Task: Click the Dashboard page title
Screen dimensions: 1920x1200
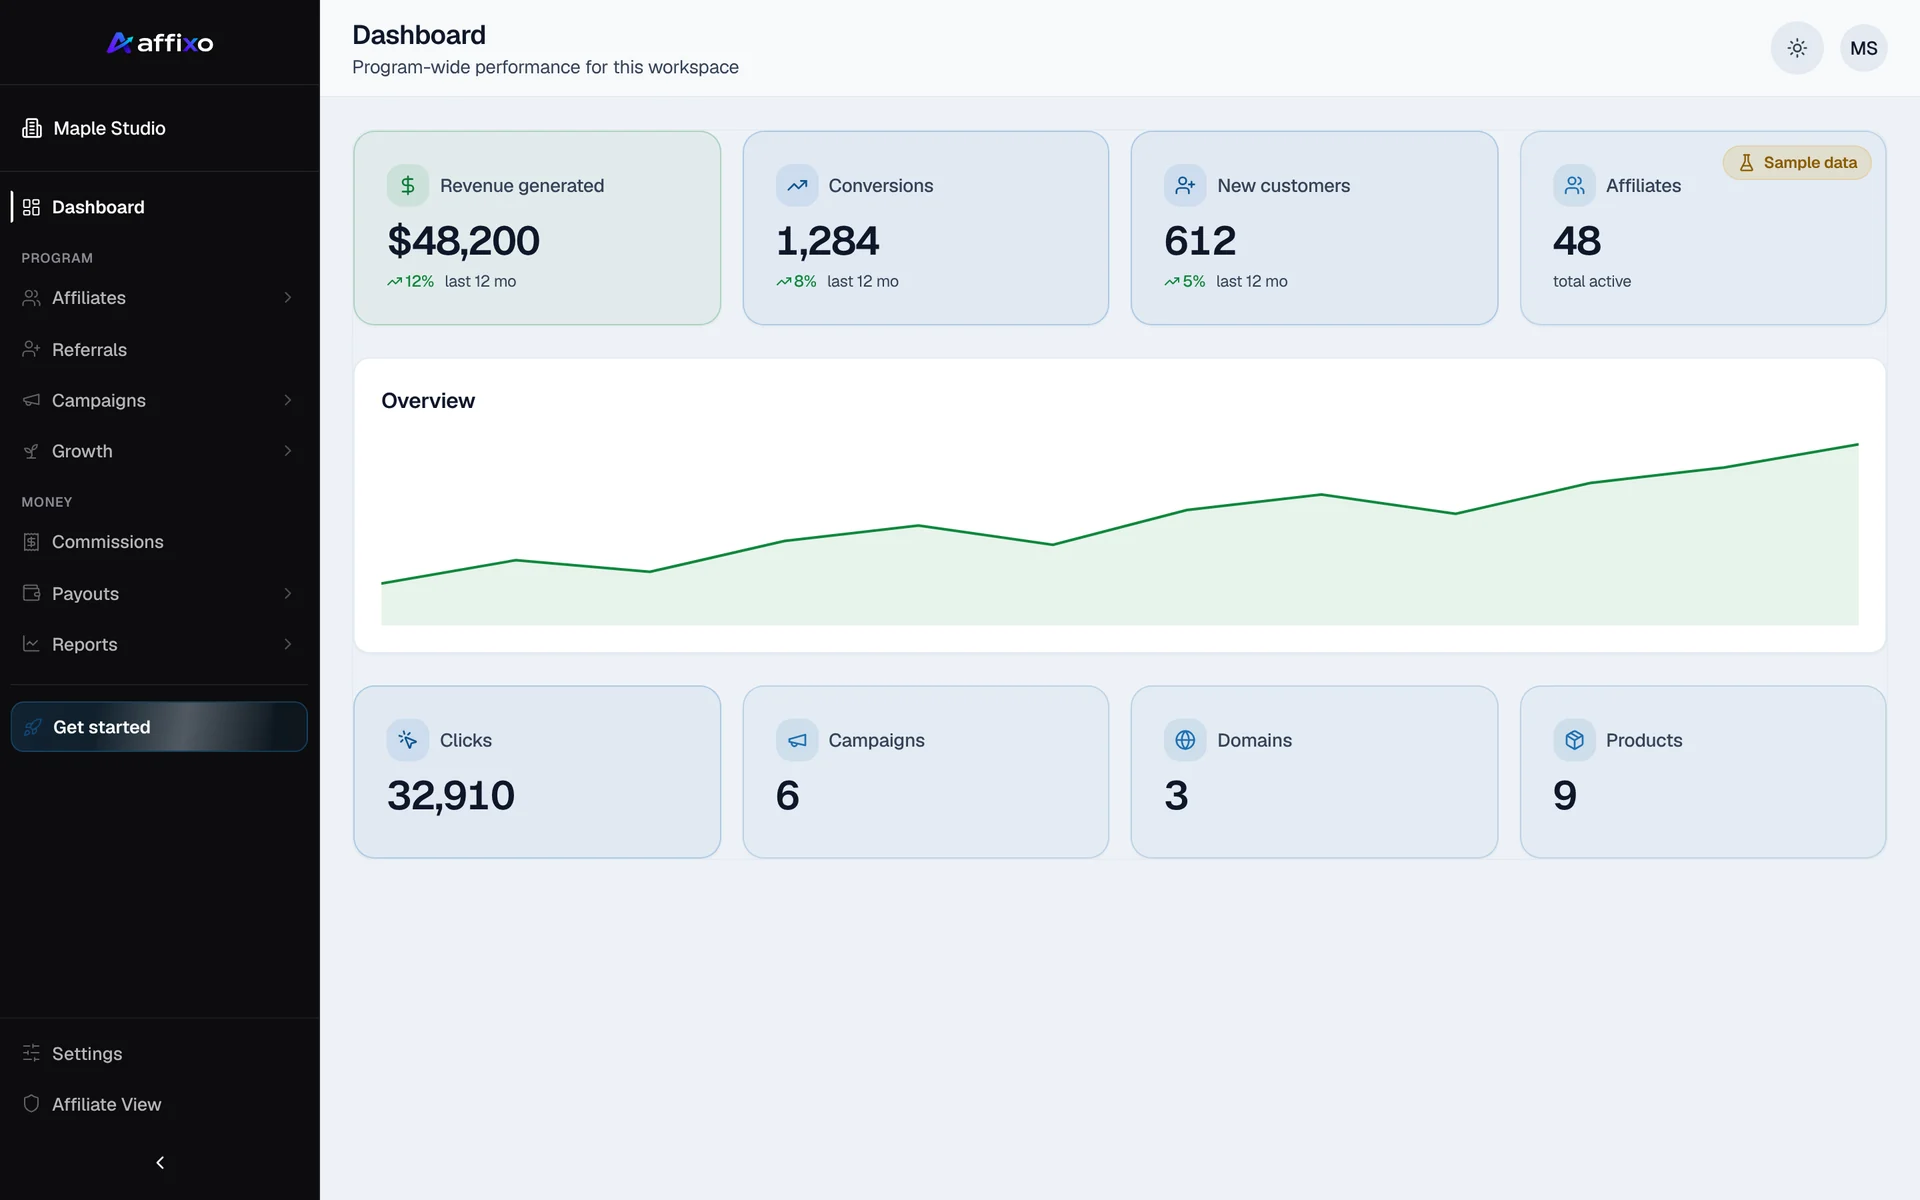Action: [x=419, y=35]
